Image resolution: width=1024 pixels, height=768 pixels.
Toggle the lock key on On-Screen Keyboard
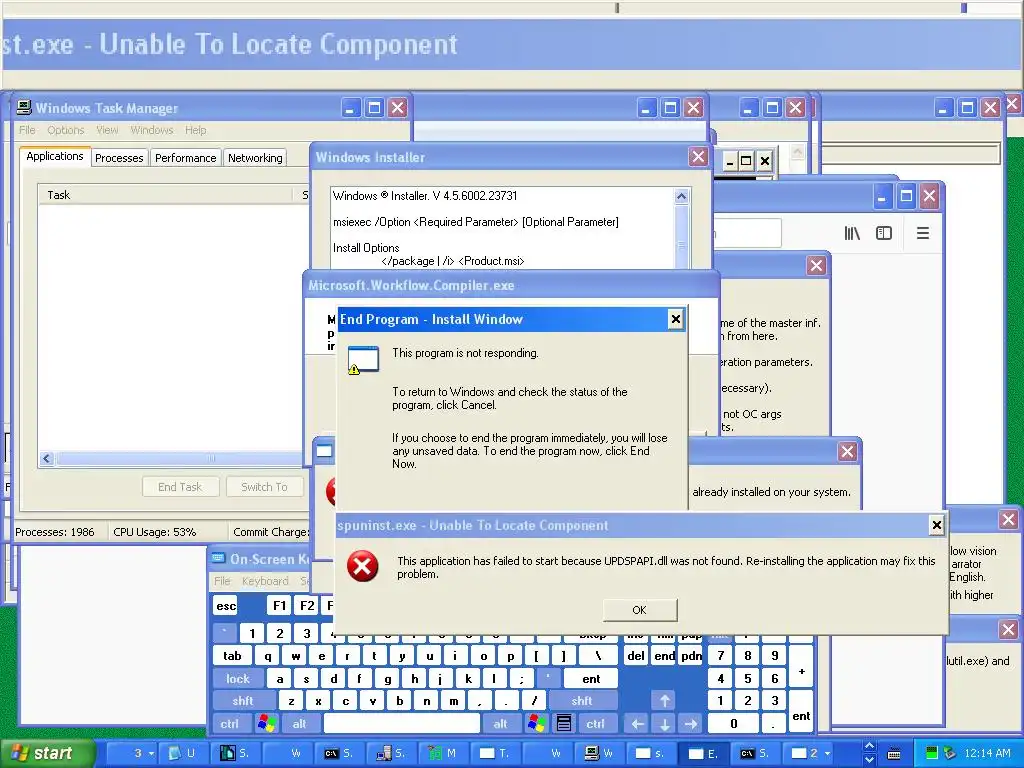click(238, 679)
